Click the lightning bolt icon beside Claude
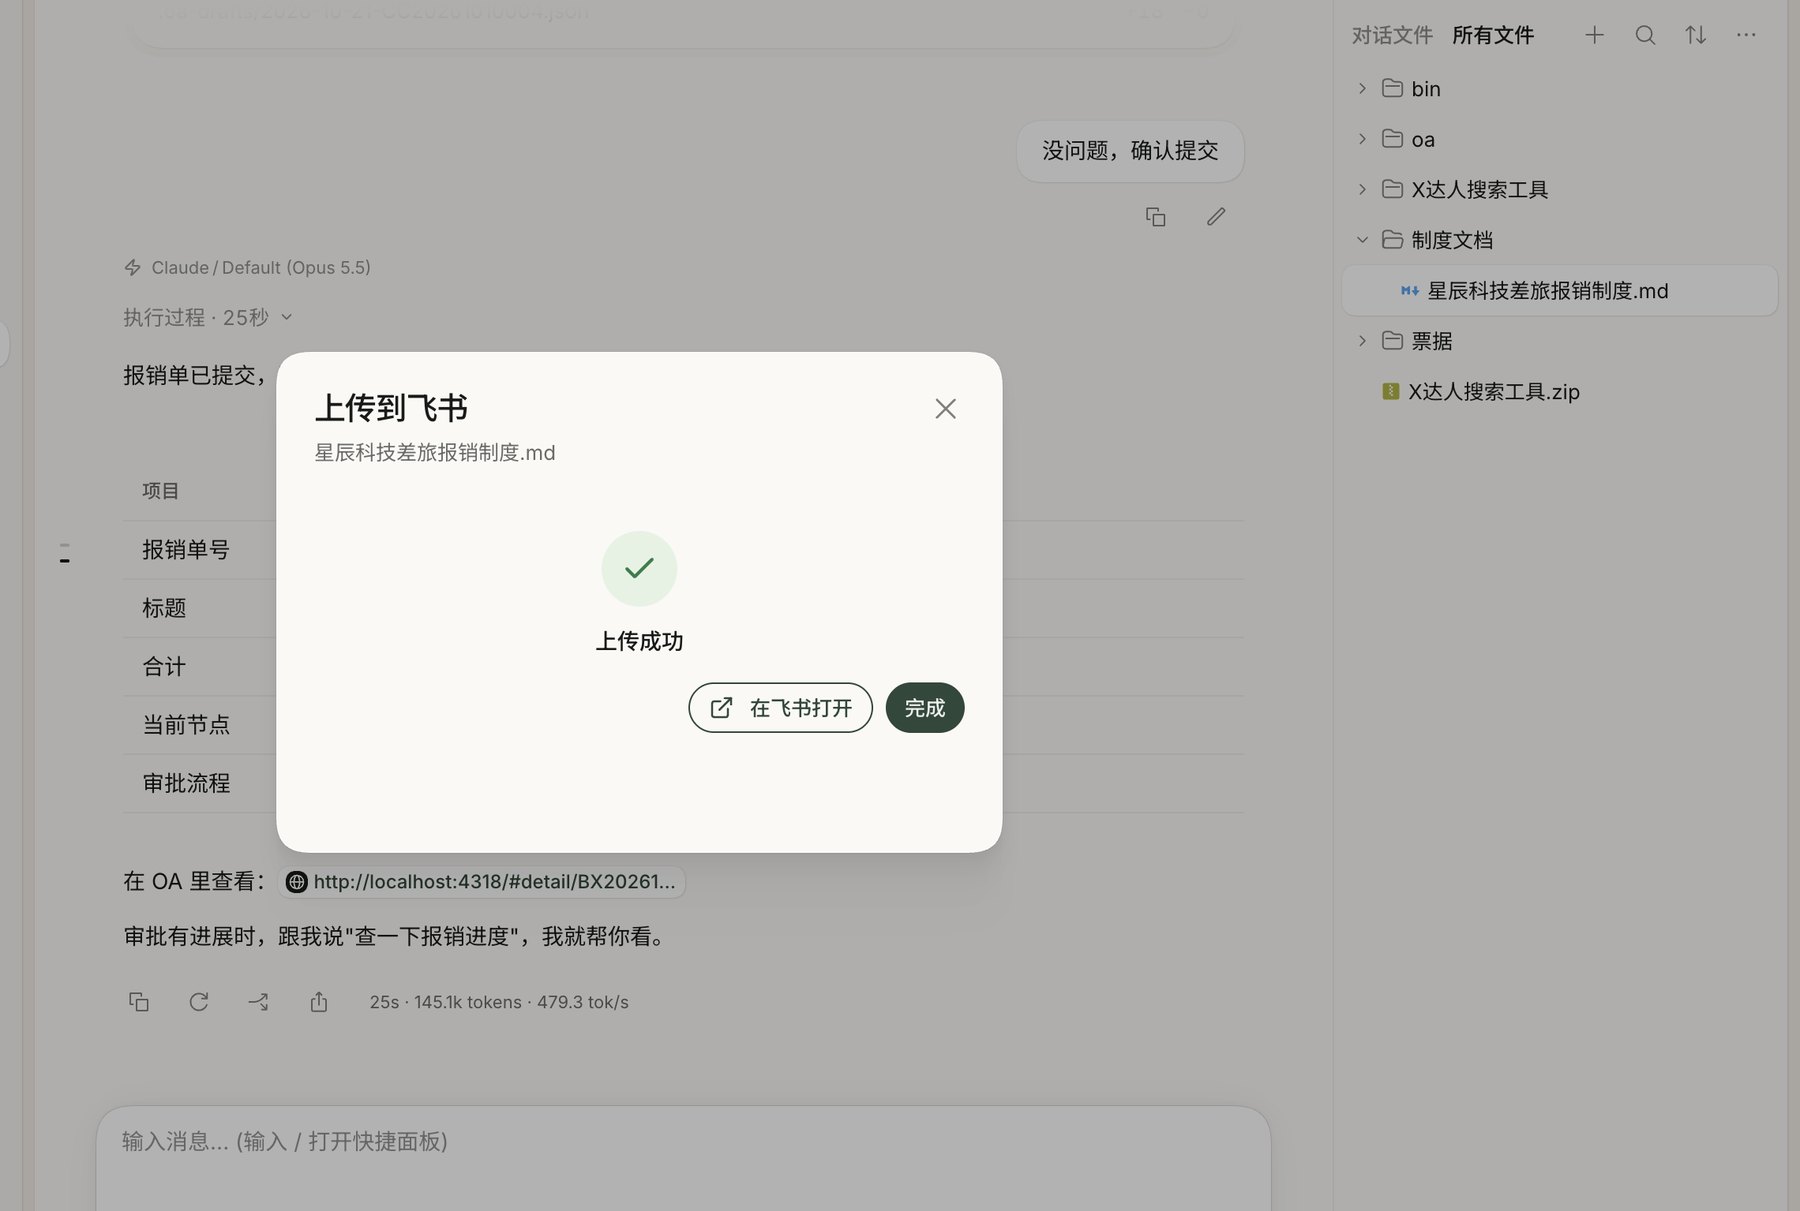The height and width of the screenshot is (1211, 1800). (x=132, y=267)
